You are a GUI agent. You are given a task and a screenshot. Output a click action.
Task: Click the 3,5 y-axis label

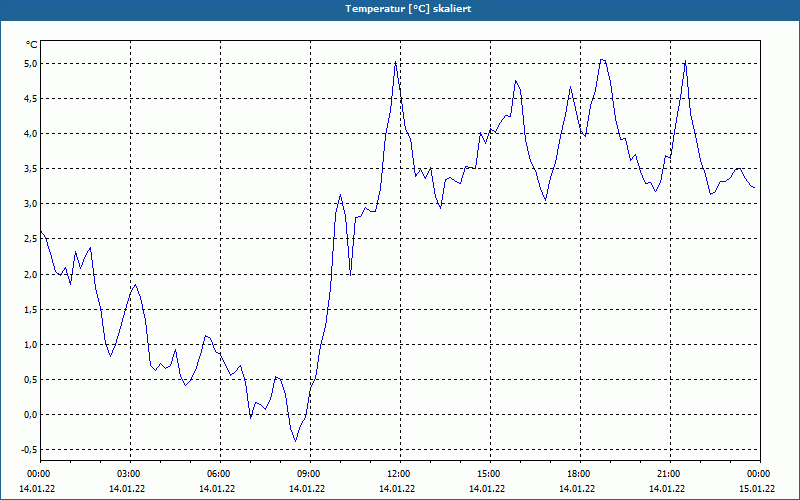(x=31, y=169)
